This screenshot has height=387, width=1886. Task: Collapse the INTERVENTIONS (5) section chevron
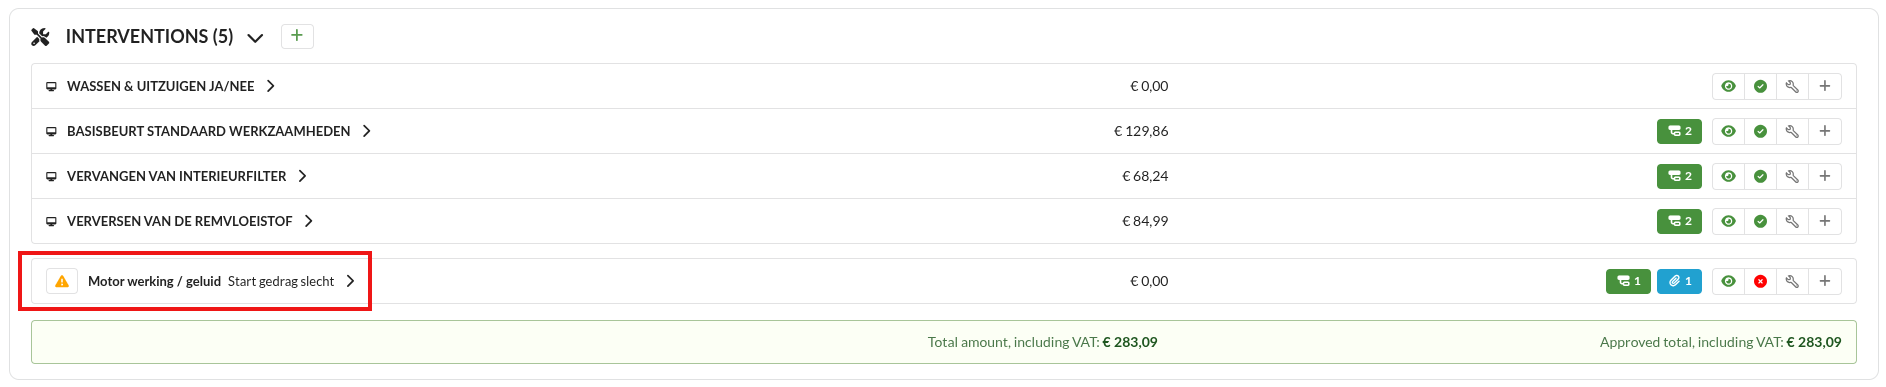click(x=255, y=38)
